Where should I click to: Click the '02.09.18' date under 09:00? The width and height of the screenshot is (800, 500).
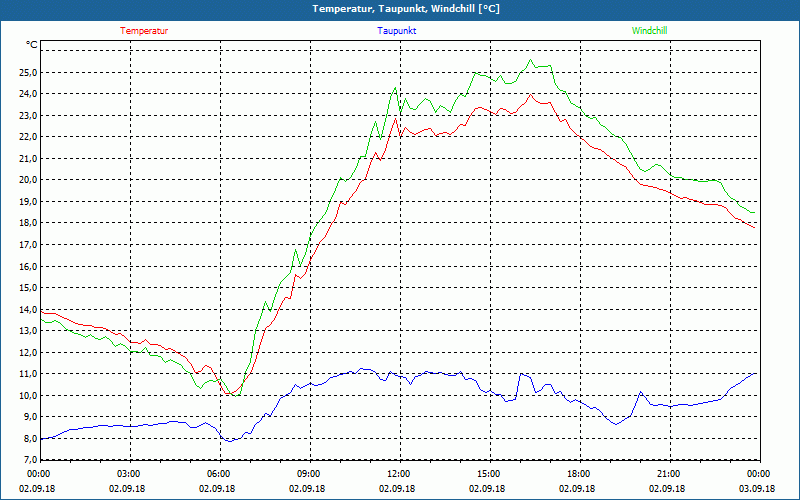click(x=307, y=488)
